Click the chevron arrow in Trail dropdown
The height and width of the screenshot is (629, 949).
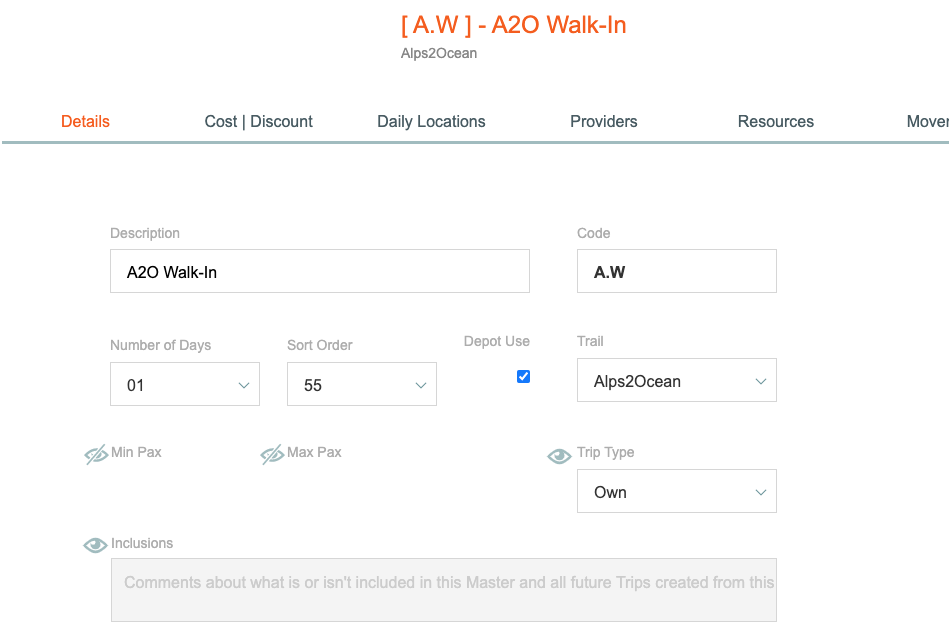(761, 381)
